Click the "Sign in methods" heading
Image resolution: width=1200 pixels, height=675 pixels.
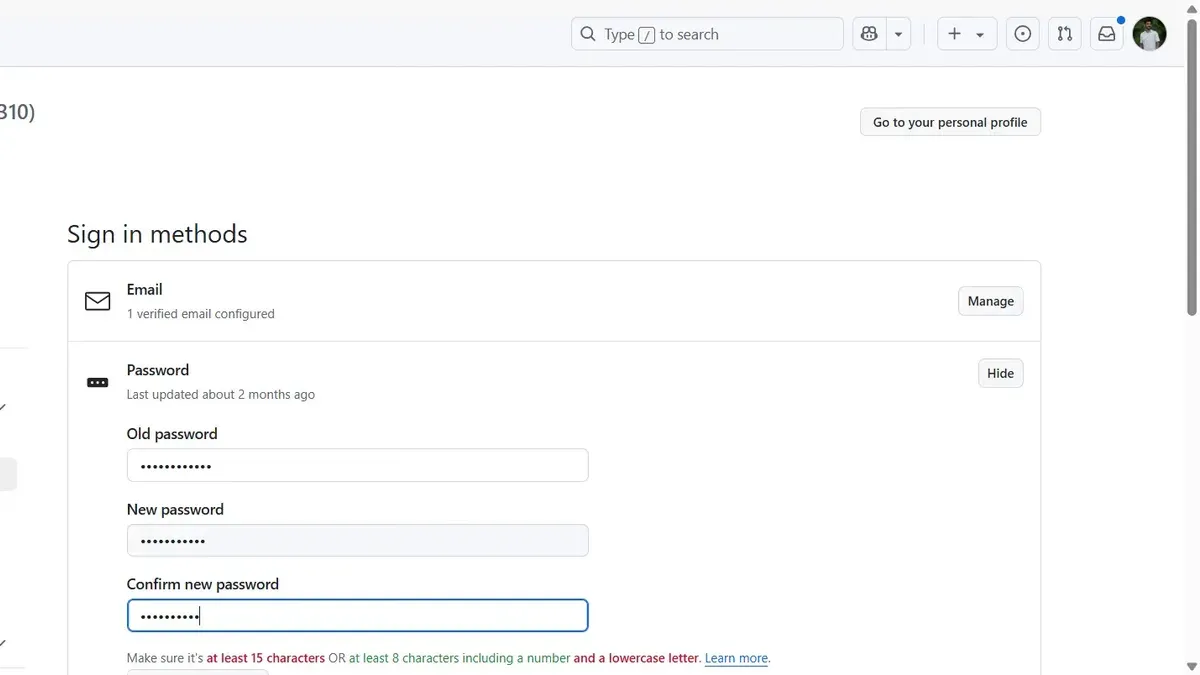157,234
